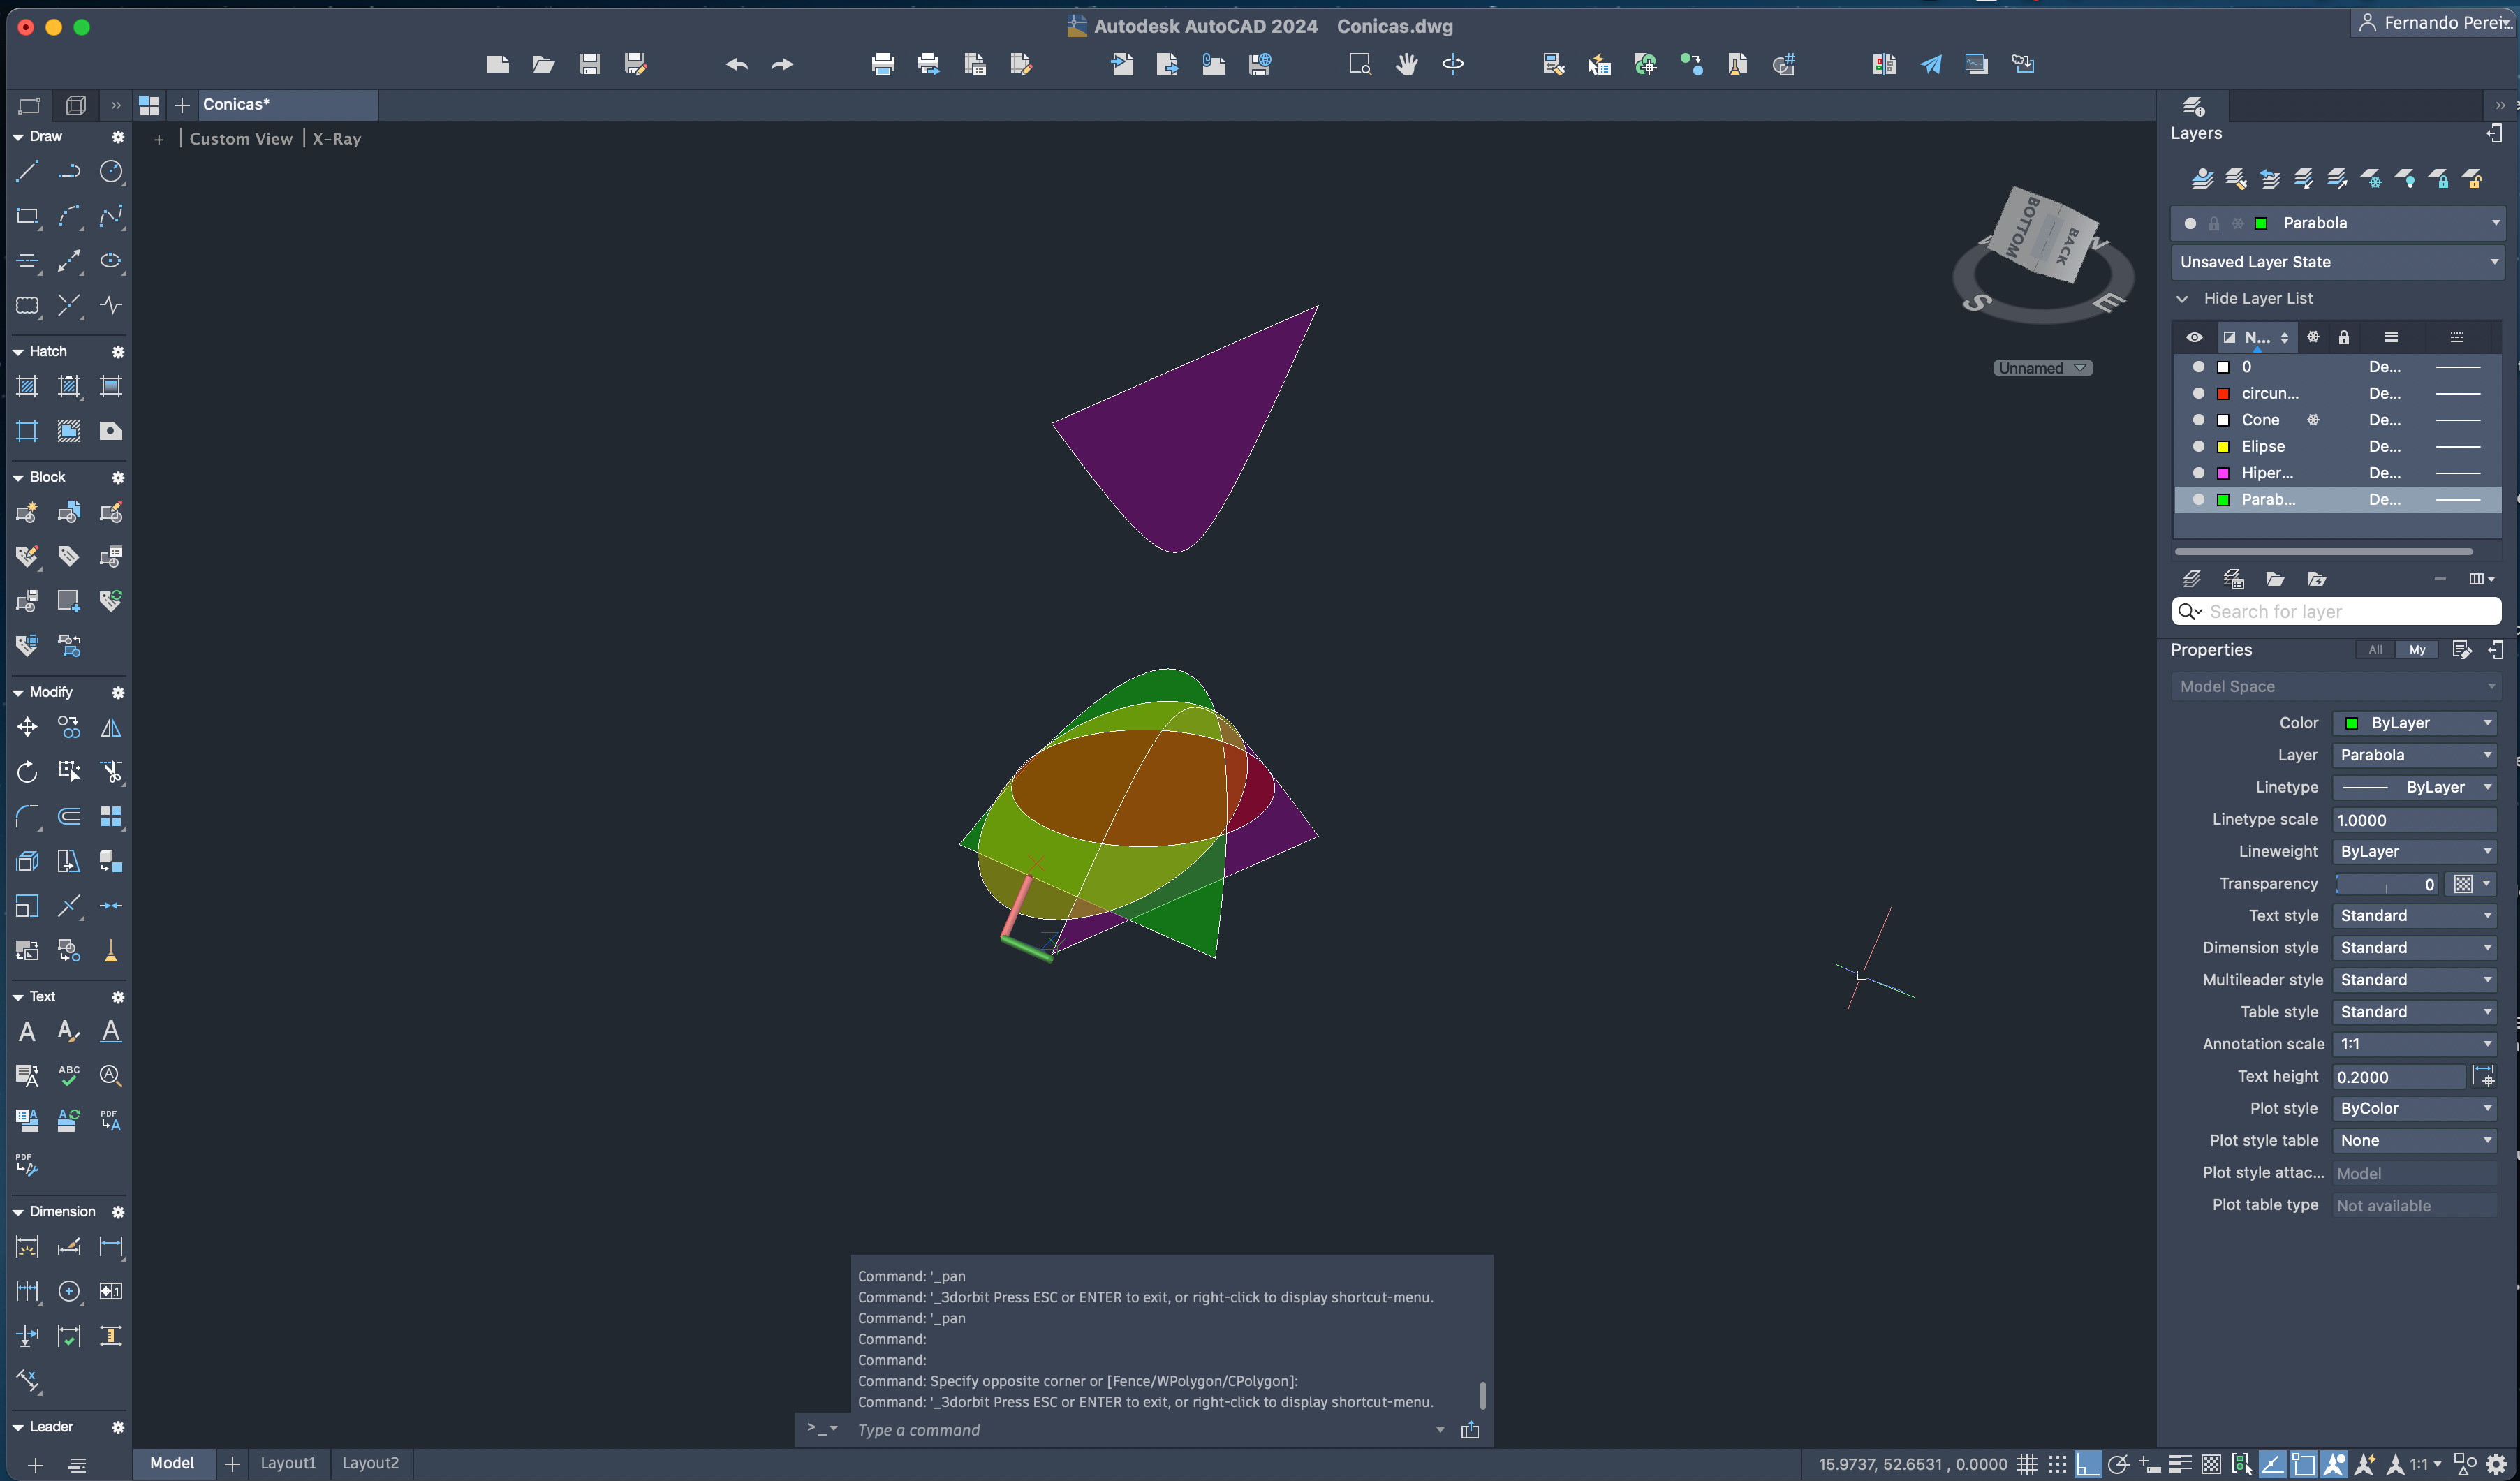Click the Undo arrow in toolbar
2520x1481 pixels.
(736, 64)
